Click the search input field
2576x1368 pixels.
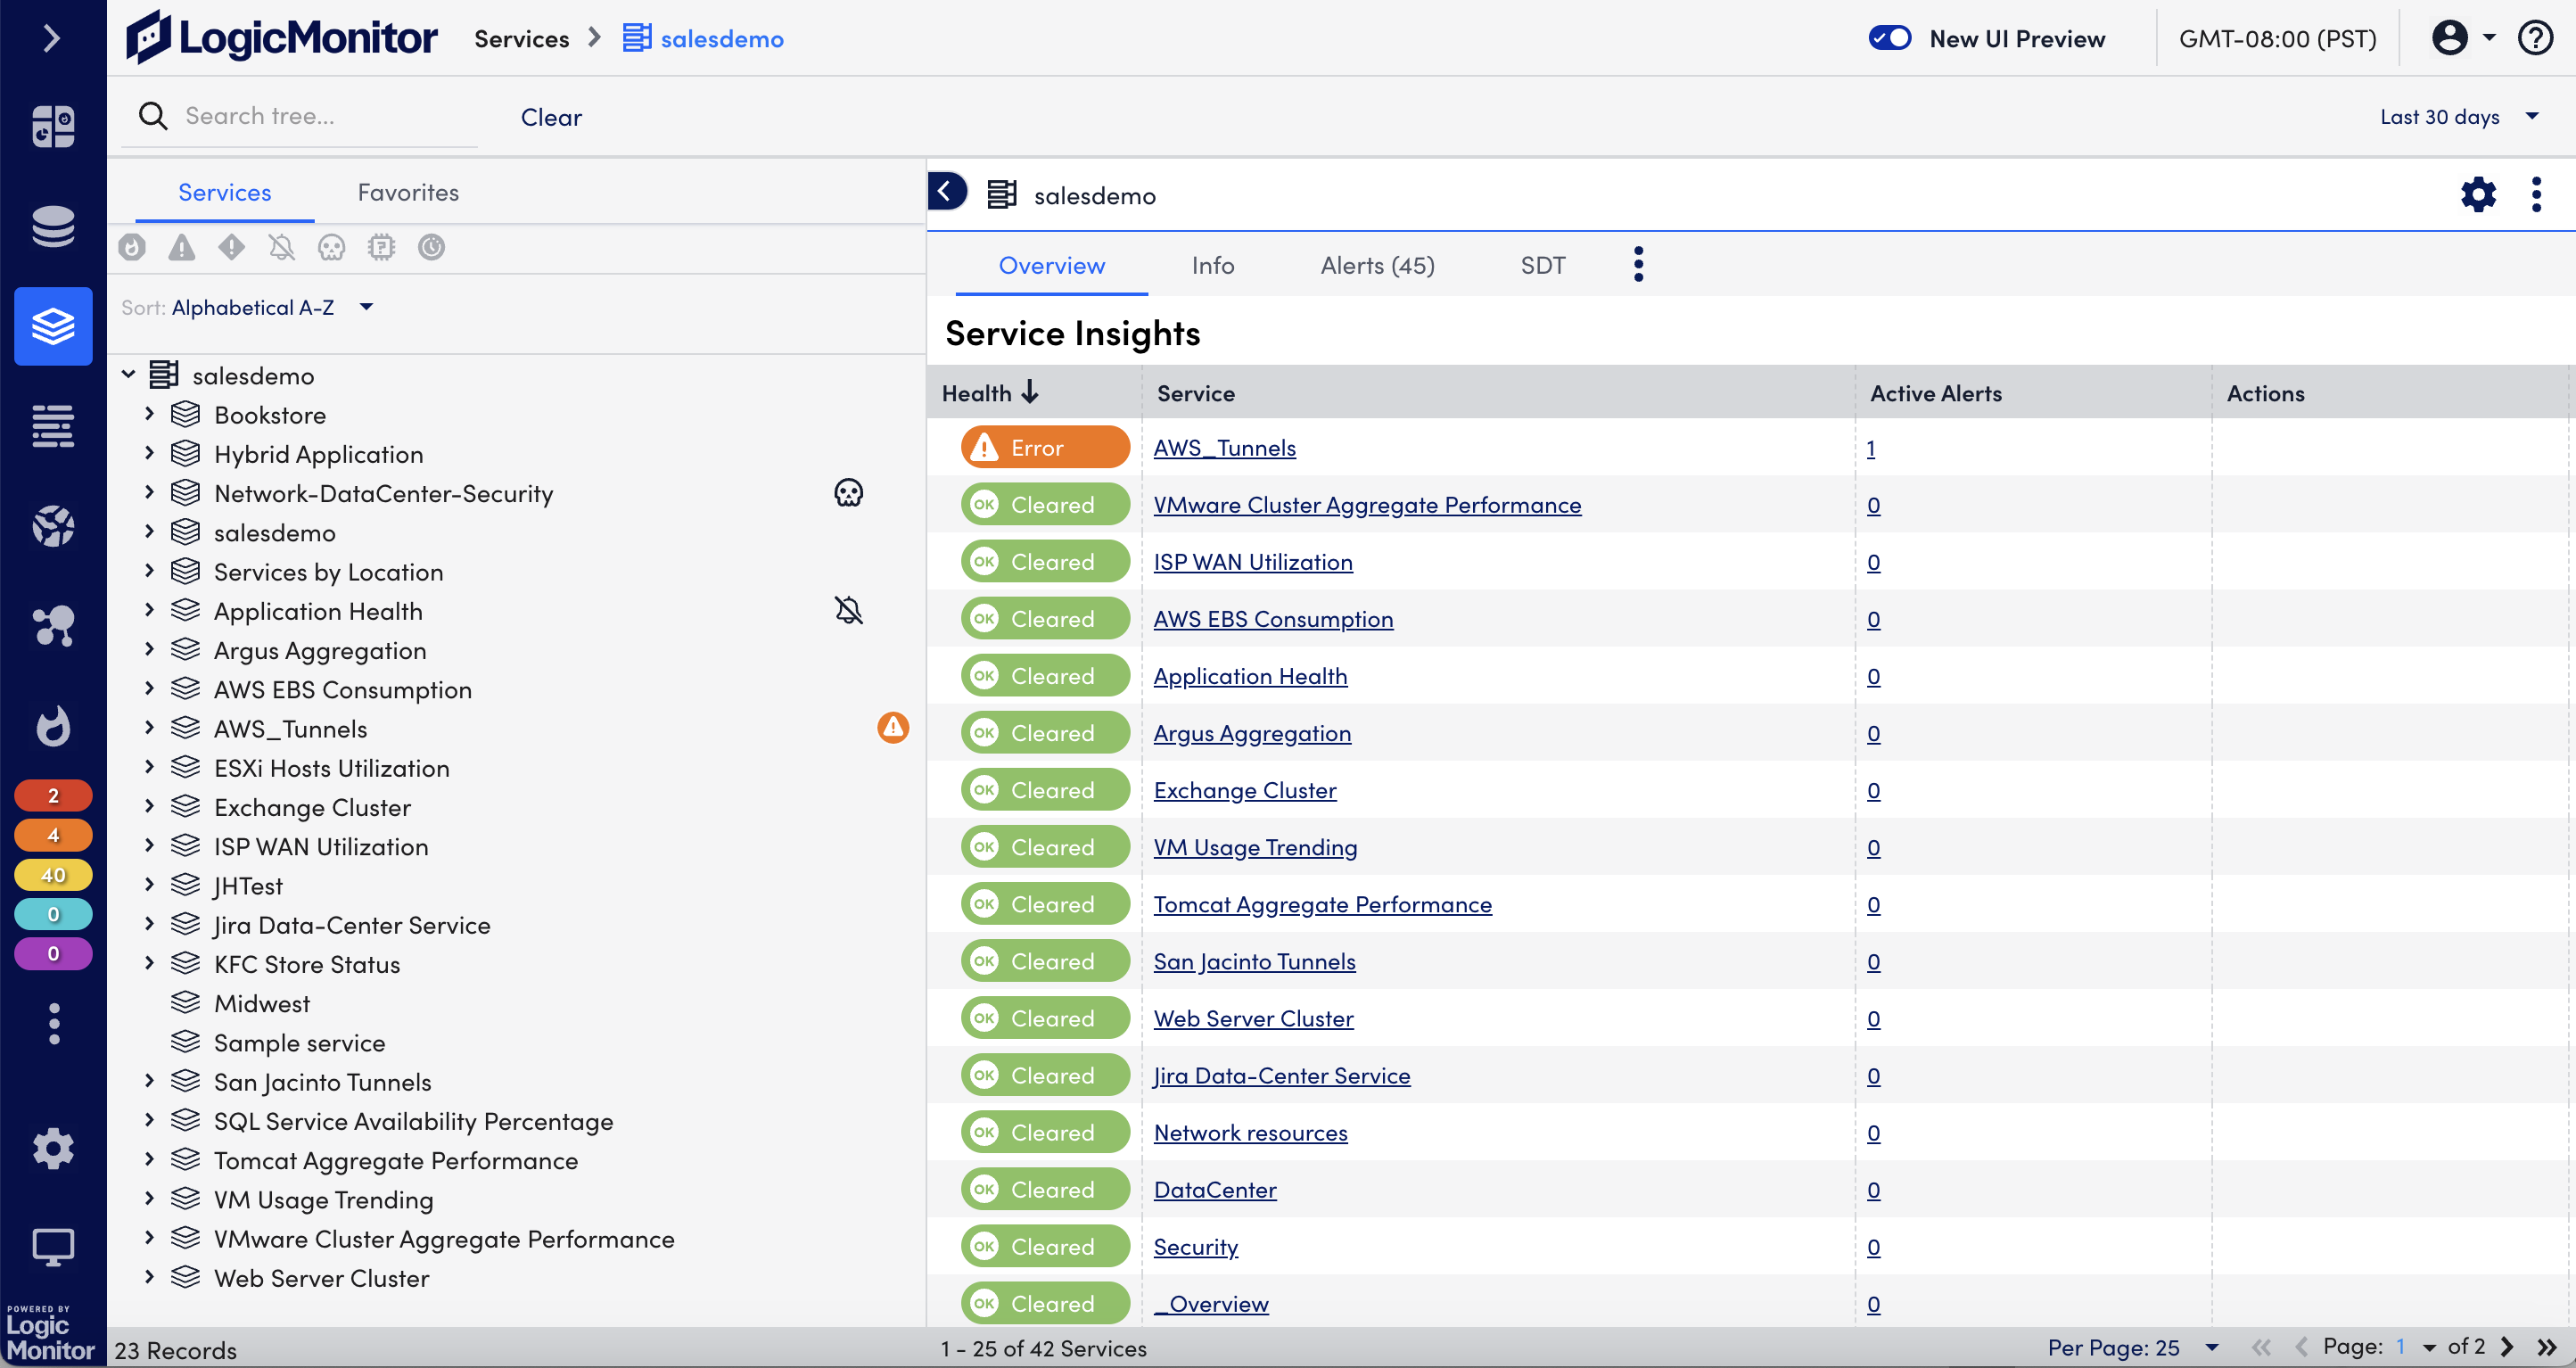(322, 114)
